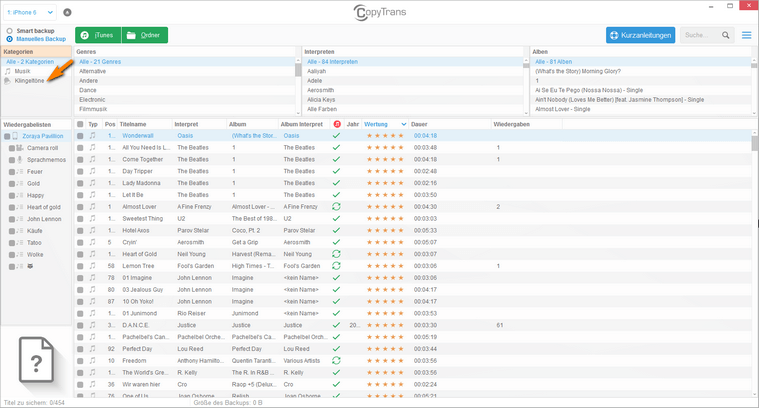Select the Wolke playlist

point(35,255)
